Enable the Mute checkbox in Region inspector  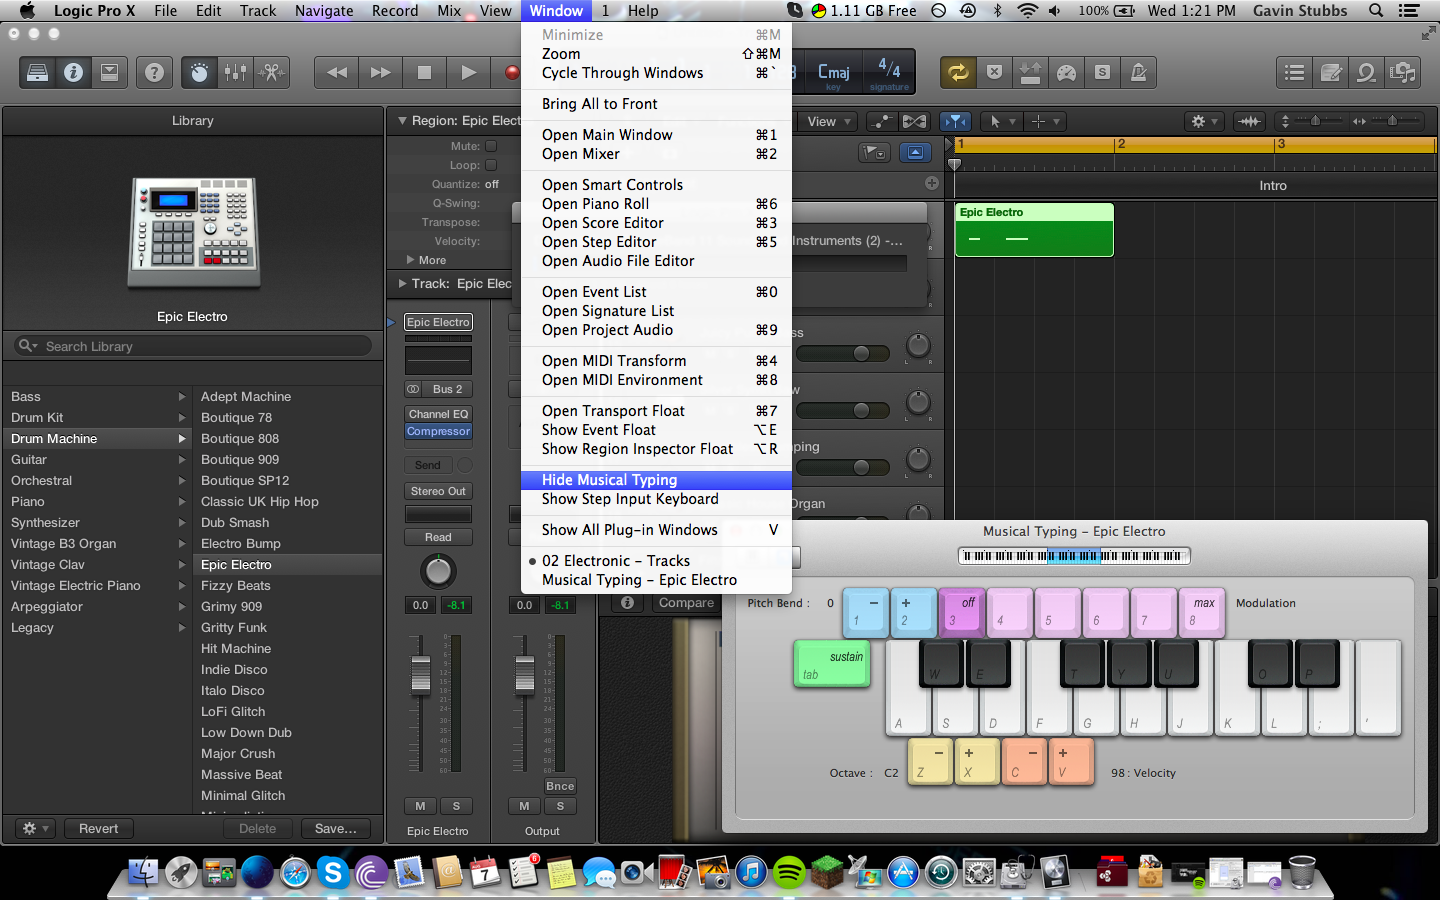tap(491, 146)
